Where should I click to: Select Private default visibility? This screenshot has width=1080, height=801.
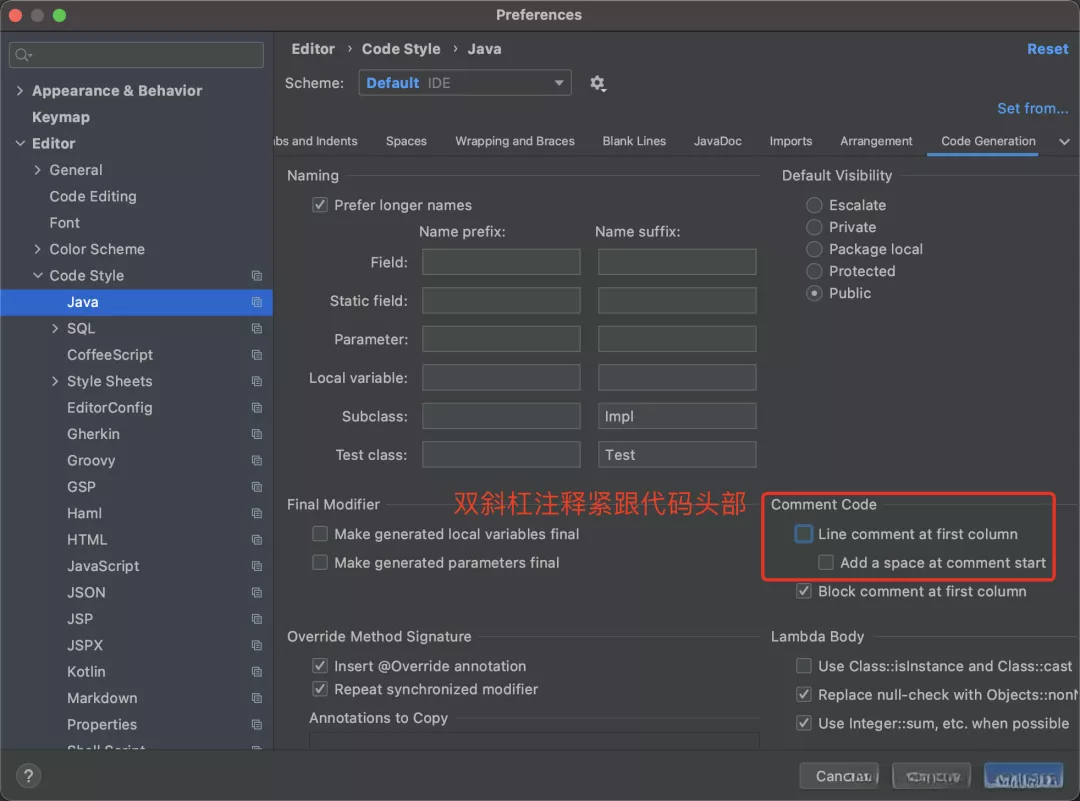coord(814,227)
